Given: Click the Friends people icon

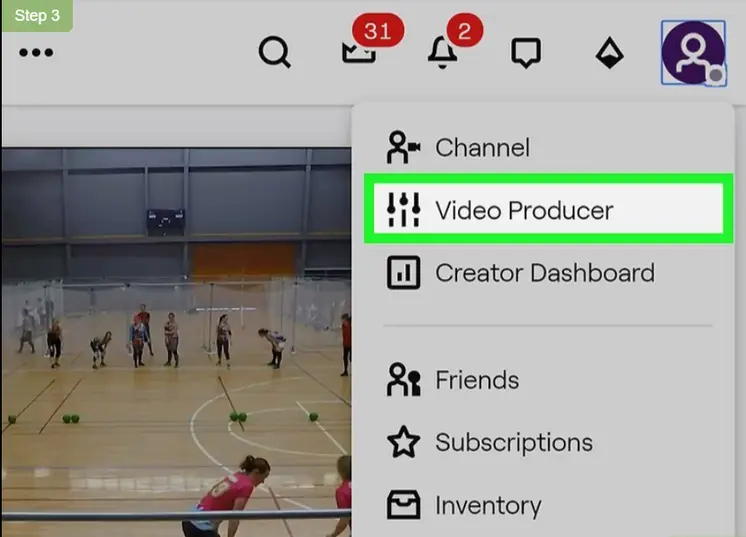Looking at the screenshot, I should pyautogui.click(x=403, y=380).
